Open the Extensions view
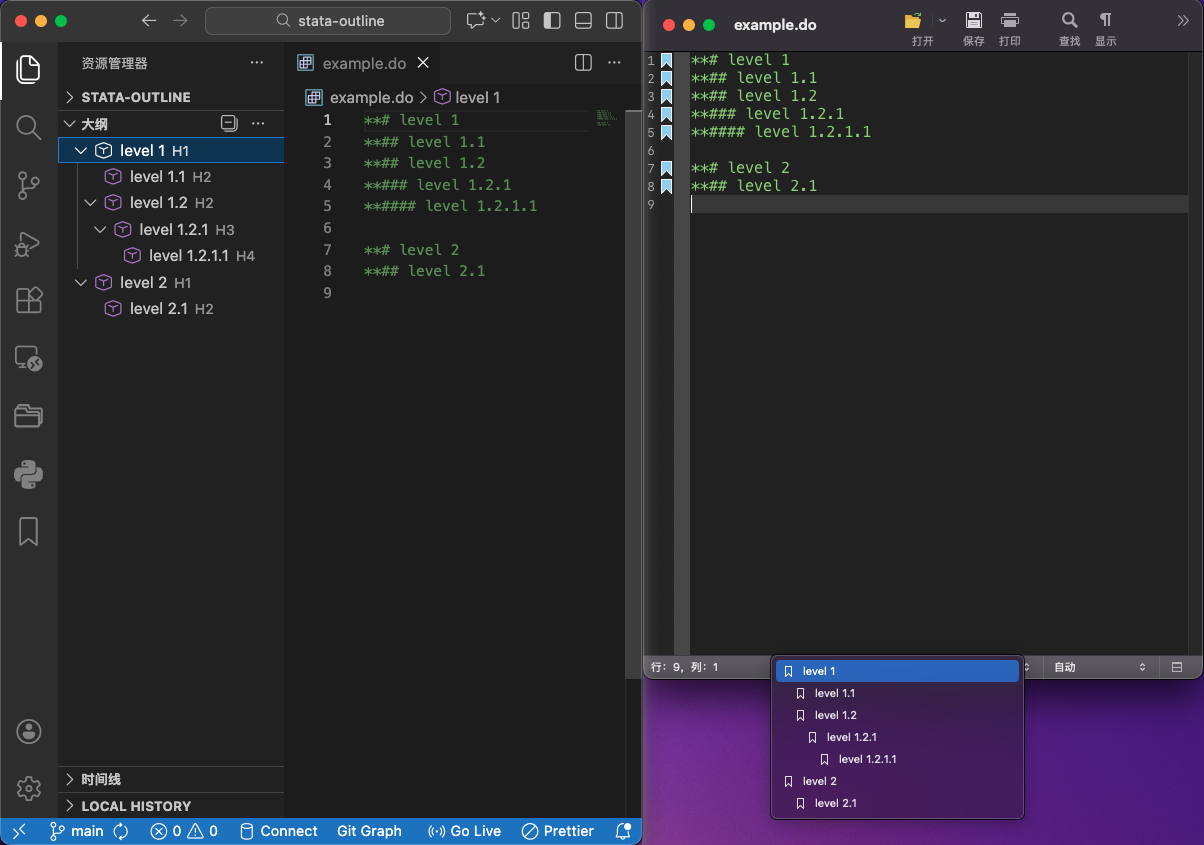The height and width of the screenshot is (845, 1204). pos(28,300)
